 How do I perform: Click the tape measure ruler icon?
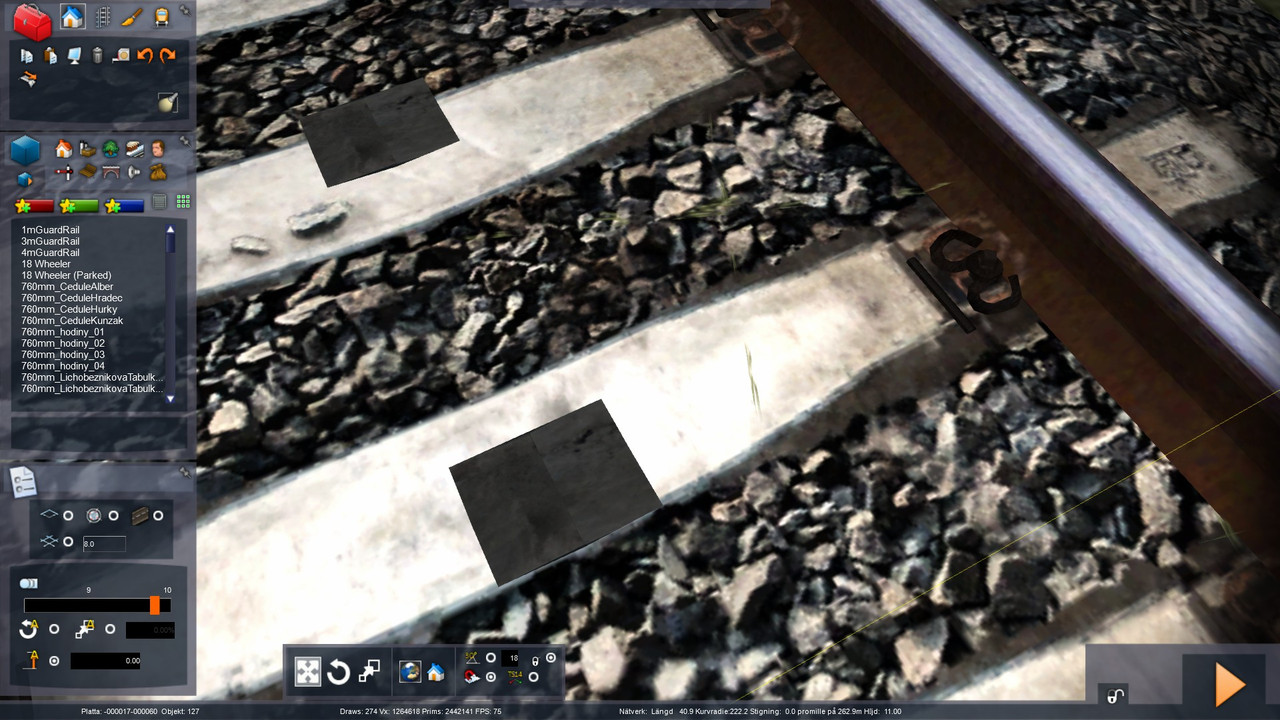click(x=121, y=55)
